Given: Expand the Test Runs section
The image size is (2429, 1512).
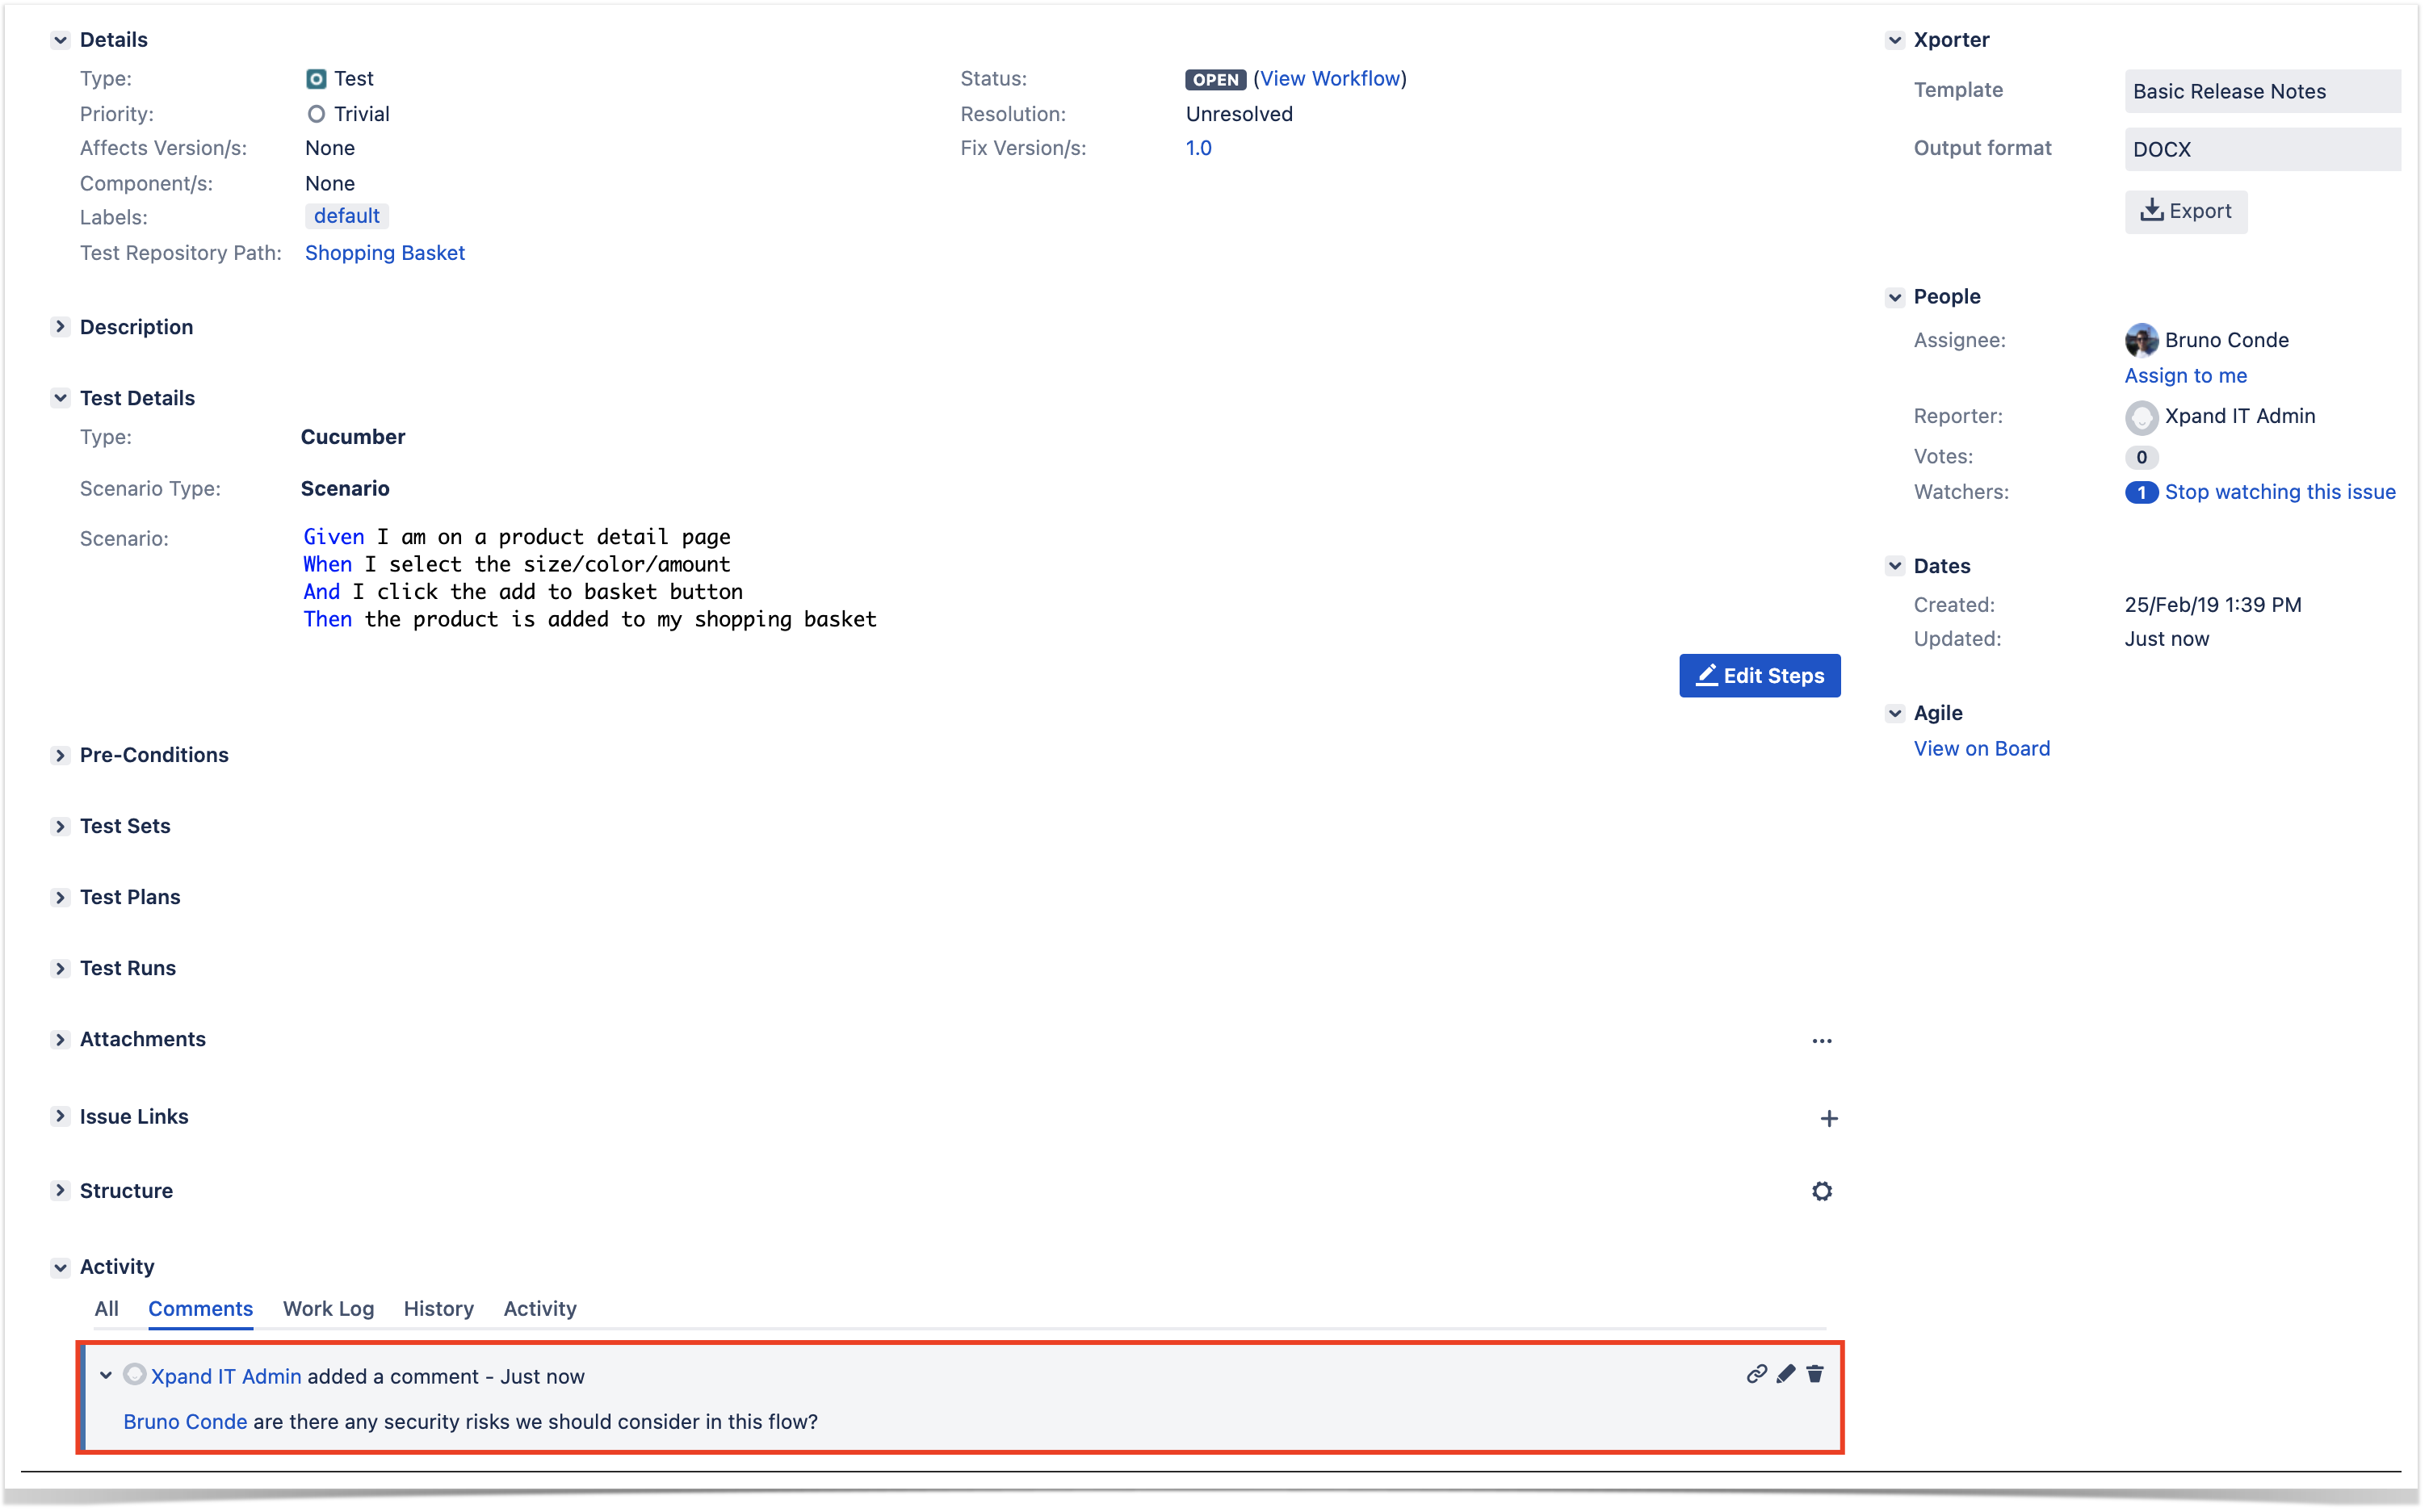Looking at the screenshot, I should 60,969.
